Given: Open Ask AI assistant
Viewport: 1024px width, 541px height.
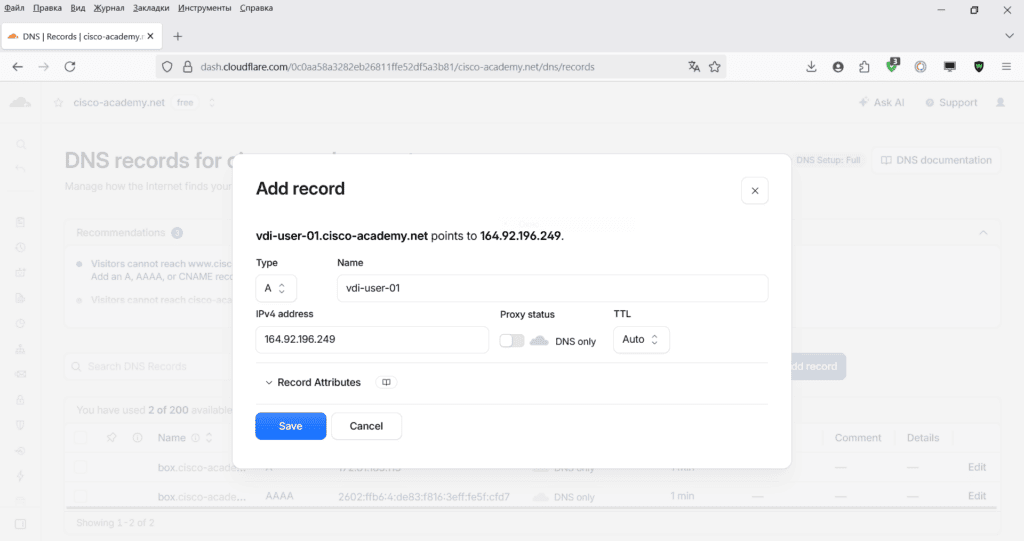Looking at the screenshot, I should (x=882, y=103).
